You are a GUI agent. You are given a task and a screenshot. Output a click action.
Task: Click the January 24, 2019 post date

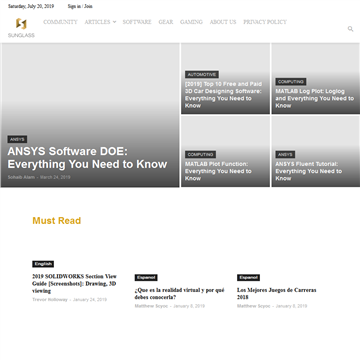point(90,300)
